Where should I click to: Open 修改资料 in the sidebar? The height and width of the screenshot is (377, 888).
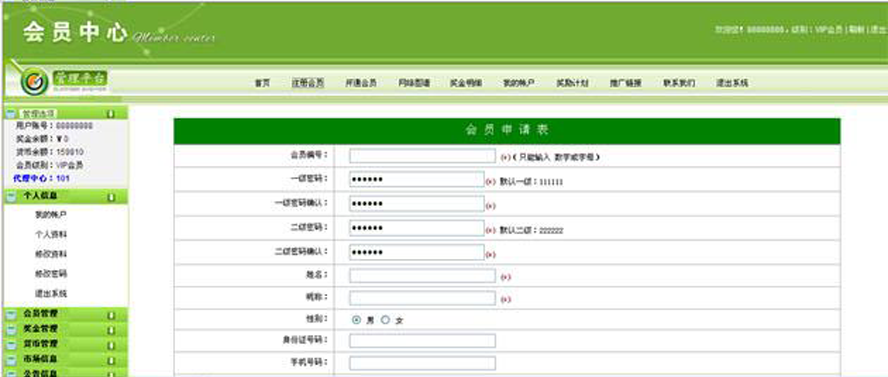tap(51, 254)
